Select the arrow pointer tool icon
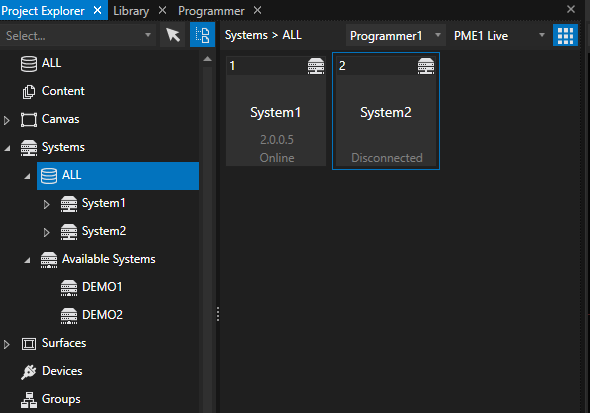The image size is (590, 413). (x=173, y=35)
